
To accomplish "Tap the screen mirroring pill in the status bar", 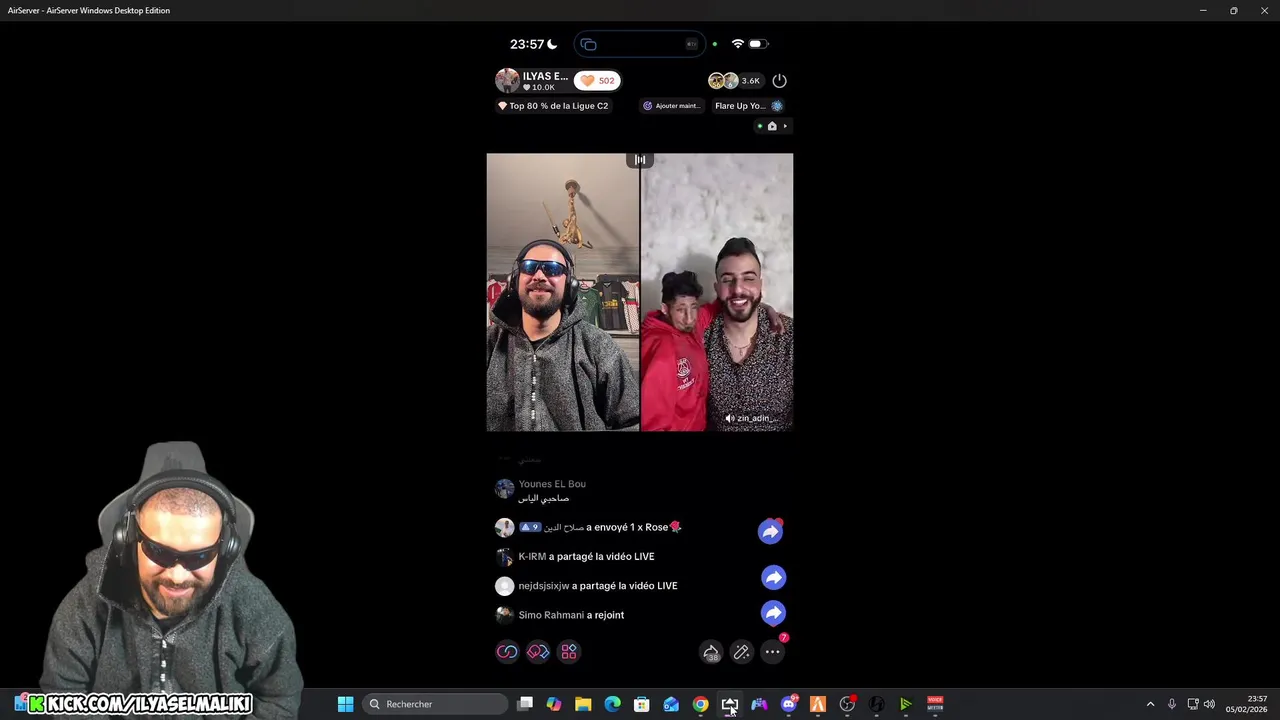I will [x=639, y=44].
